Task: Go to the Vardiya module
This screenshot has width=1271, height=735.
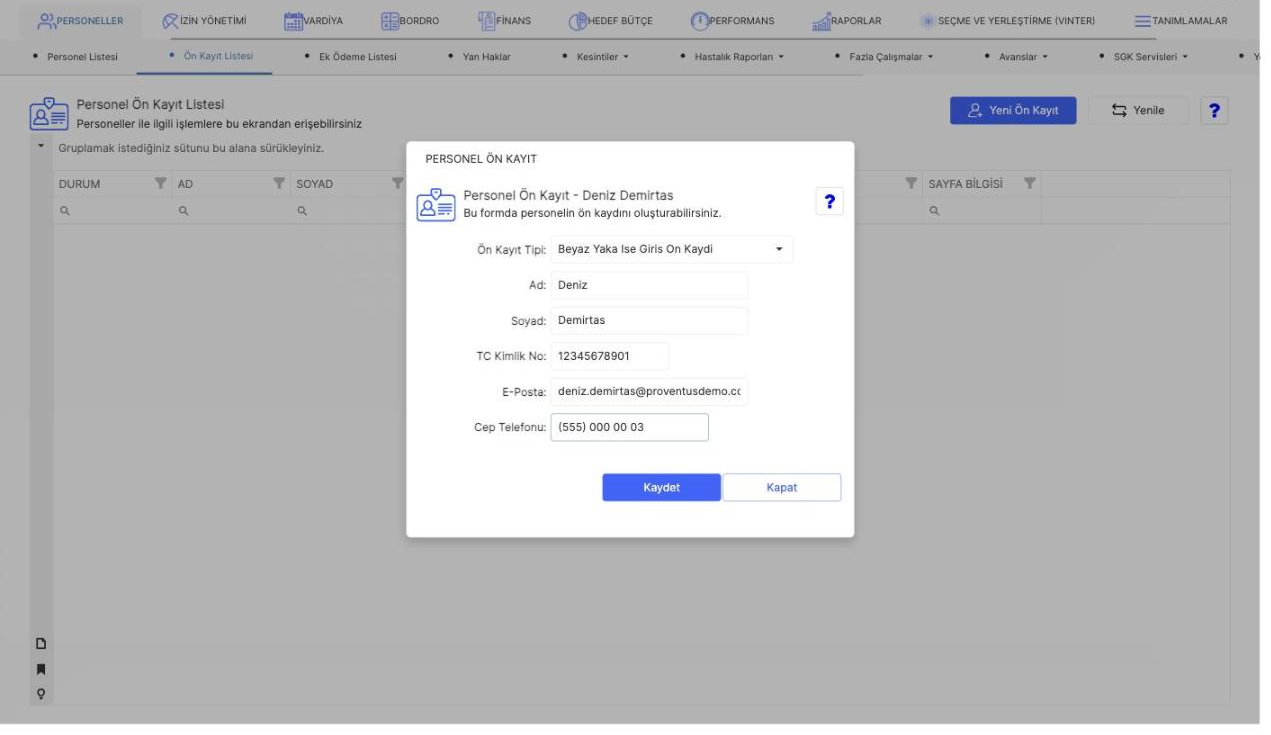Action: pos(312,21)
